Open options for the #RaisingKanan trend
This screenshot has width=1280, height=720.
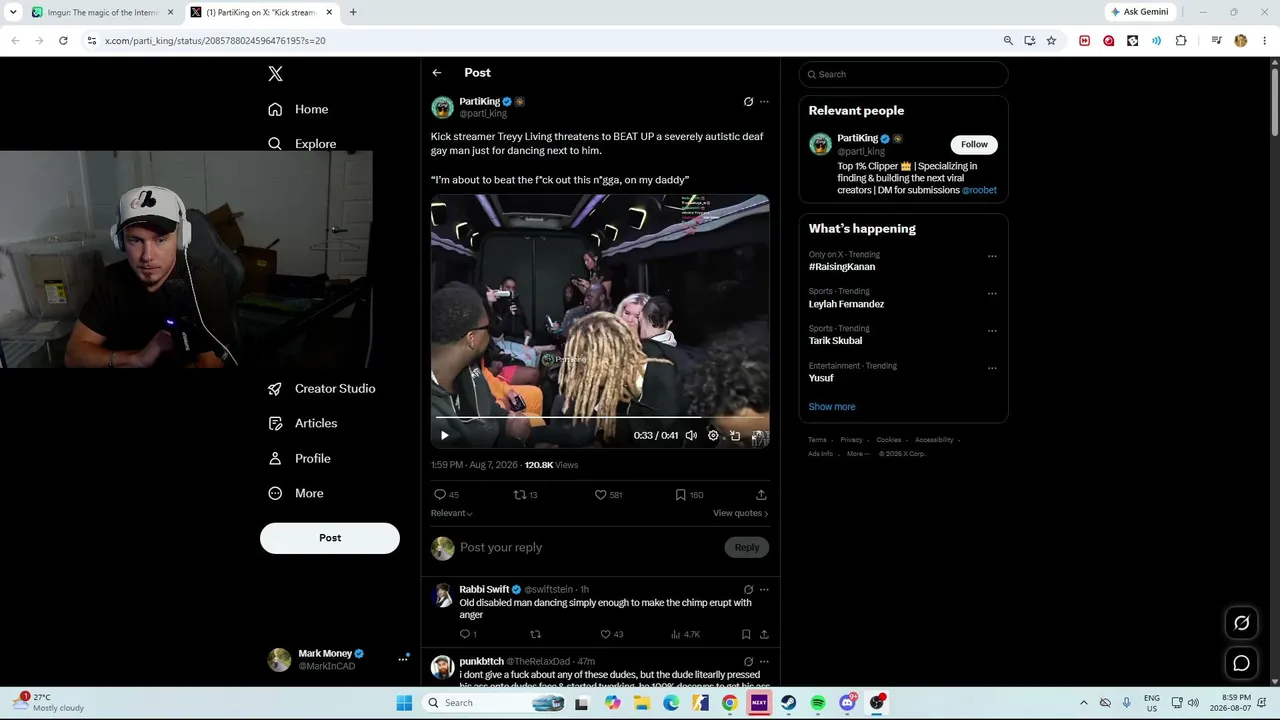[992, 256]
